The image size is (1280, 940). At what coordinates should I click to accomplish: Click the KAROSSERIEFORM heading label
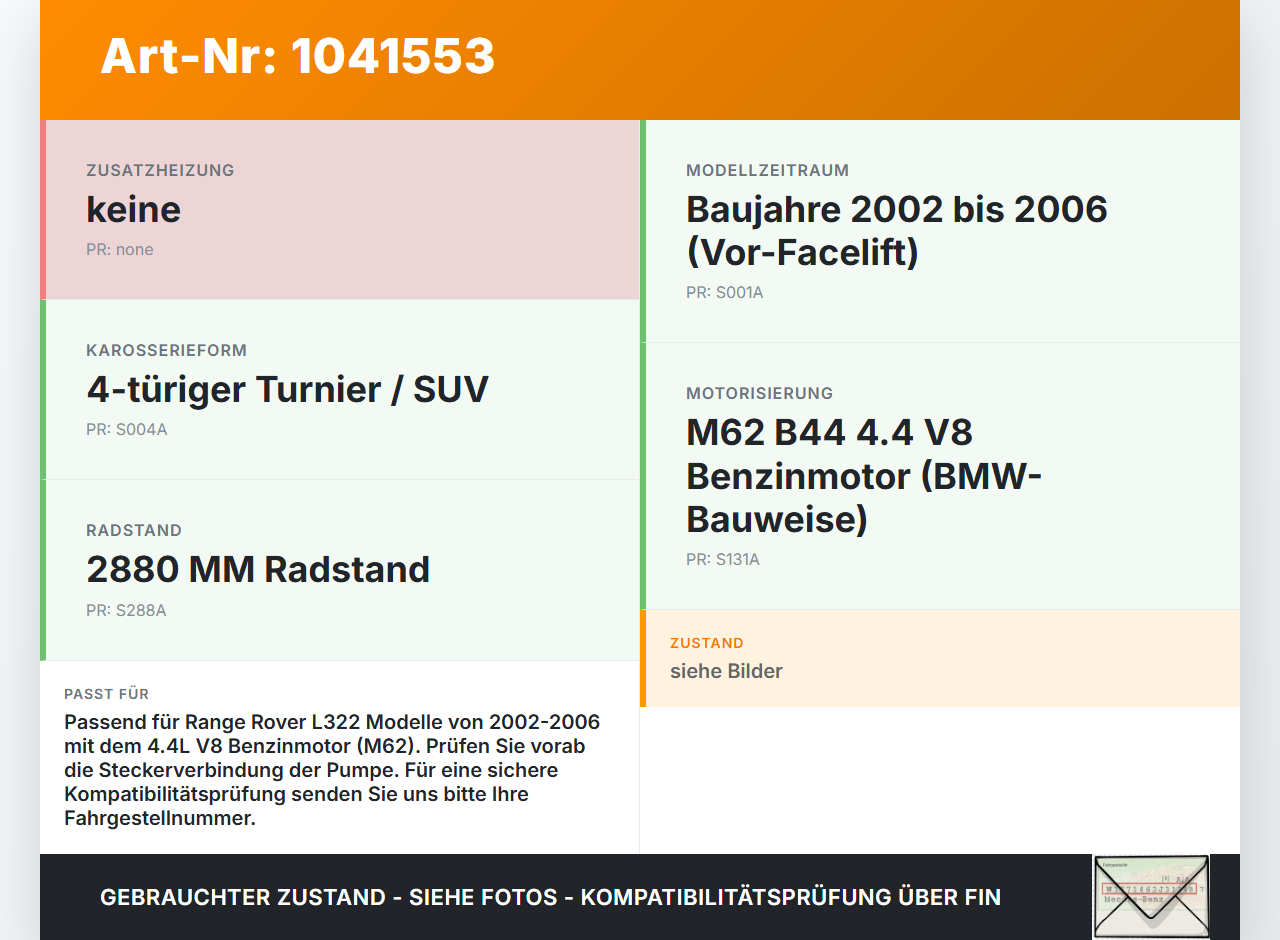pos(167,350)
